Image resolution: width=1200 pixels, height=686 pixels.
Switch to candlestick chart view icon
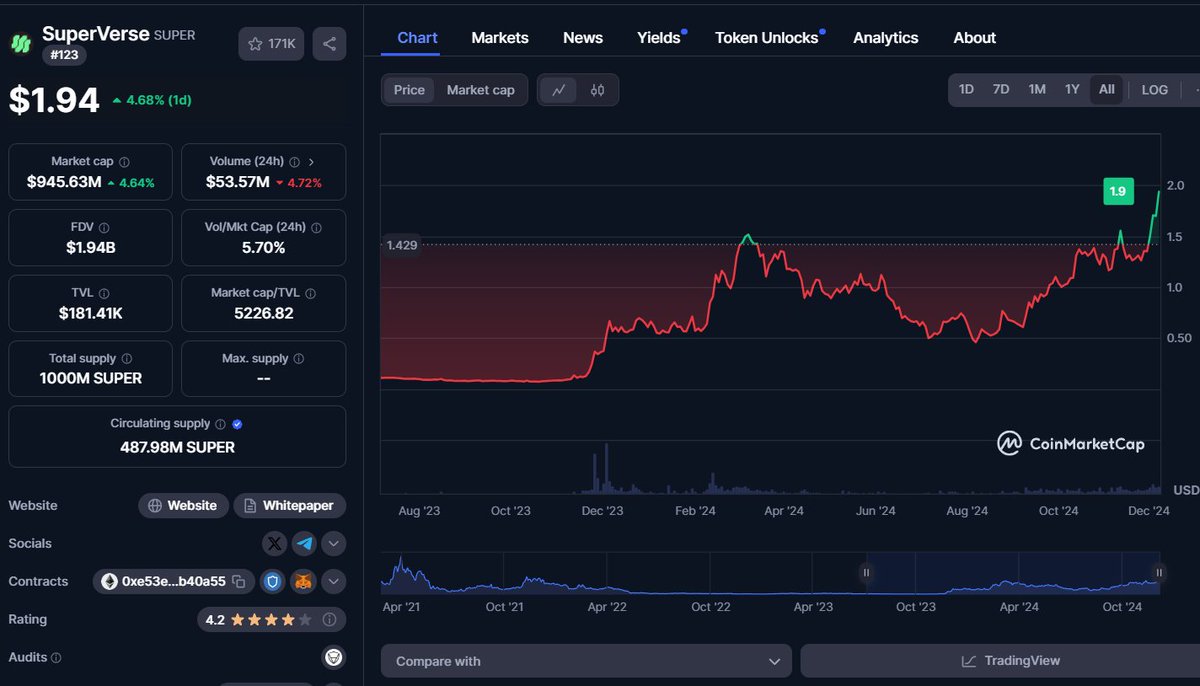pyautogui.click(x=598, y=90)
